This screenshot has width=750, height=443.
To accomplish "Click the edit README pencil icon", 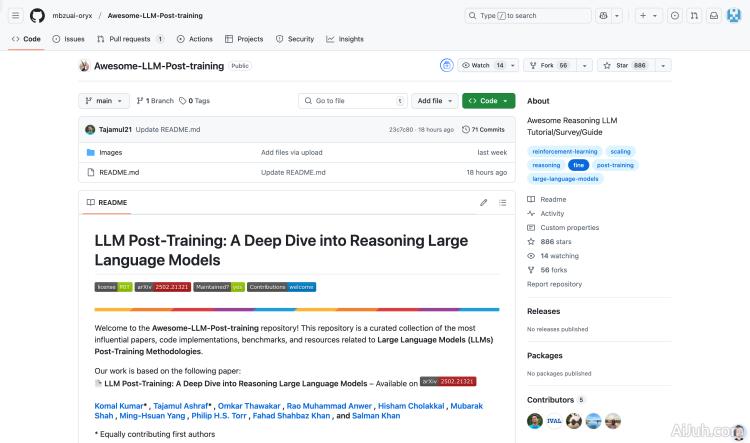I will tap(484, 202).
